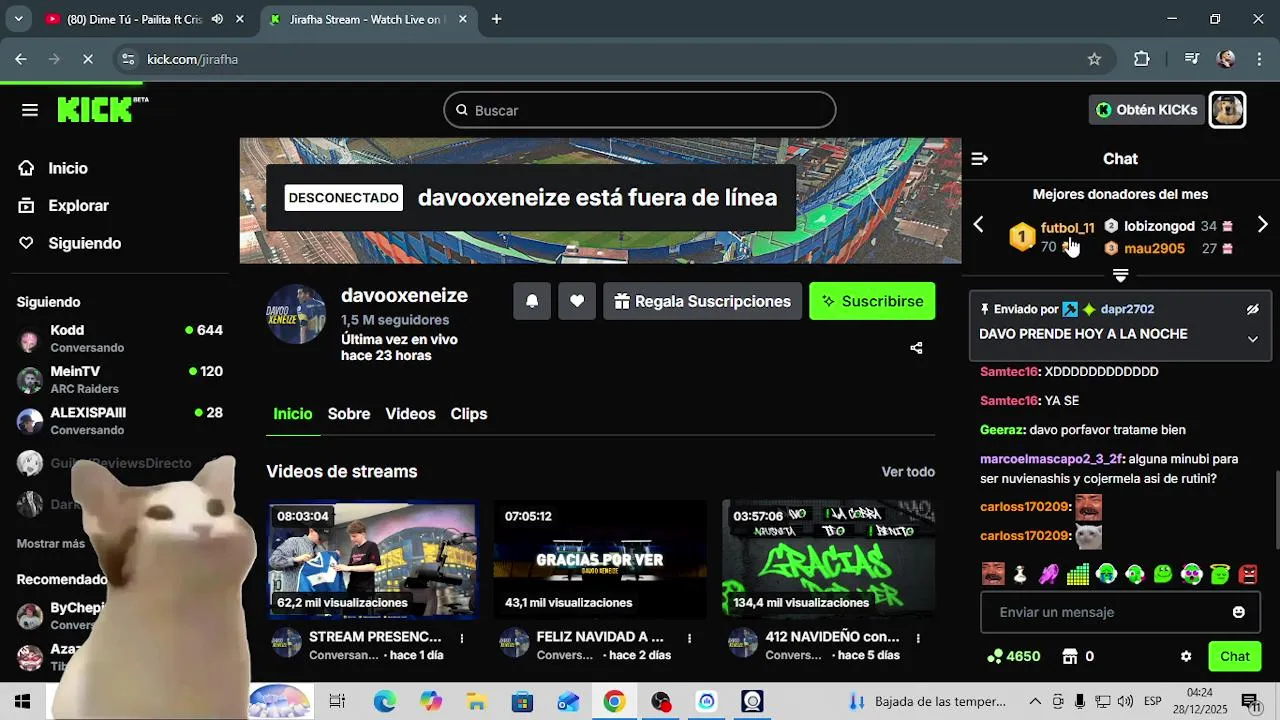Viewport: 1280px width, 720px height.
Task: Click the Suscribirse button
Action: (x=872, y=301)
